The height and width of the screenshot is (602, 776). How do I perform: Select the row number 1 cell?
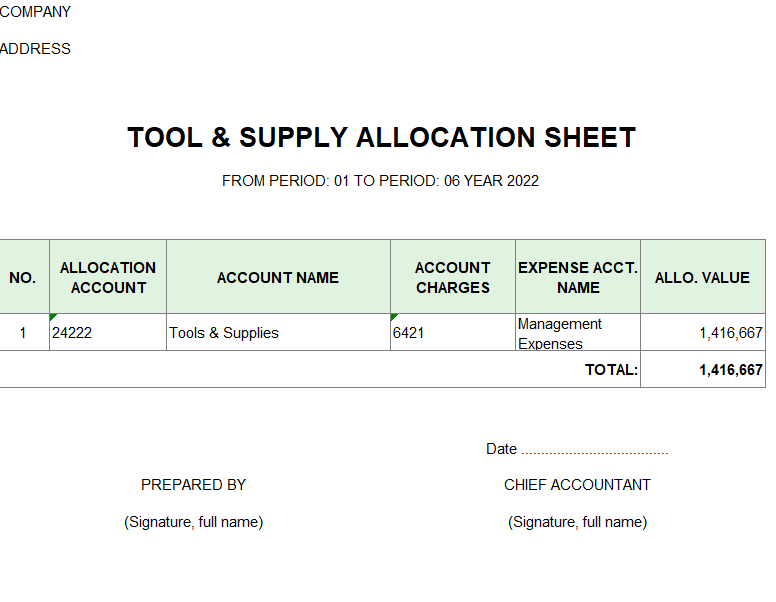(x=23, y=333)
